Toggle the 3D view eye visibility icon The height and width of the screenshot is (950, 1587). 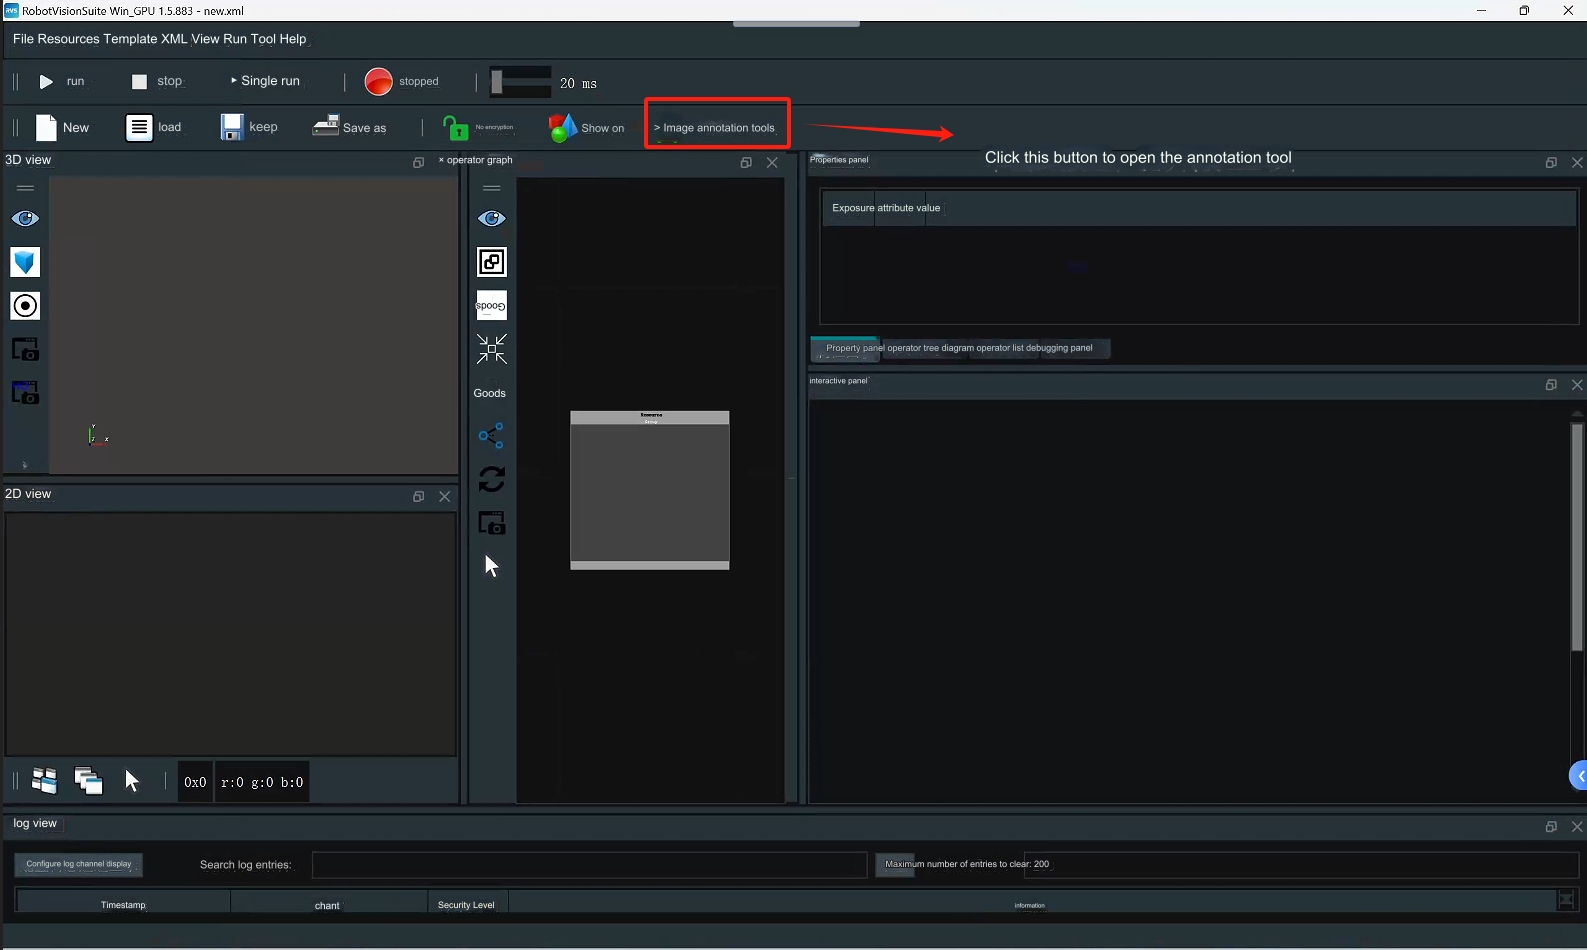25,219
